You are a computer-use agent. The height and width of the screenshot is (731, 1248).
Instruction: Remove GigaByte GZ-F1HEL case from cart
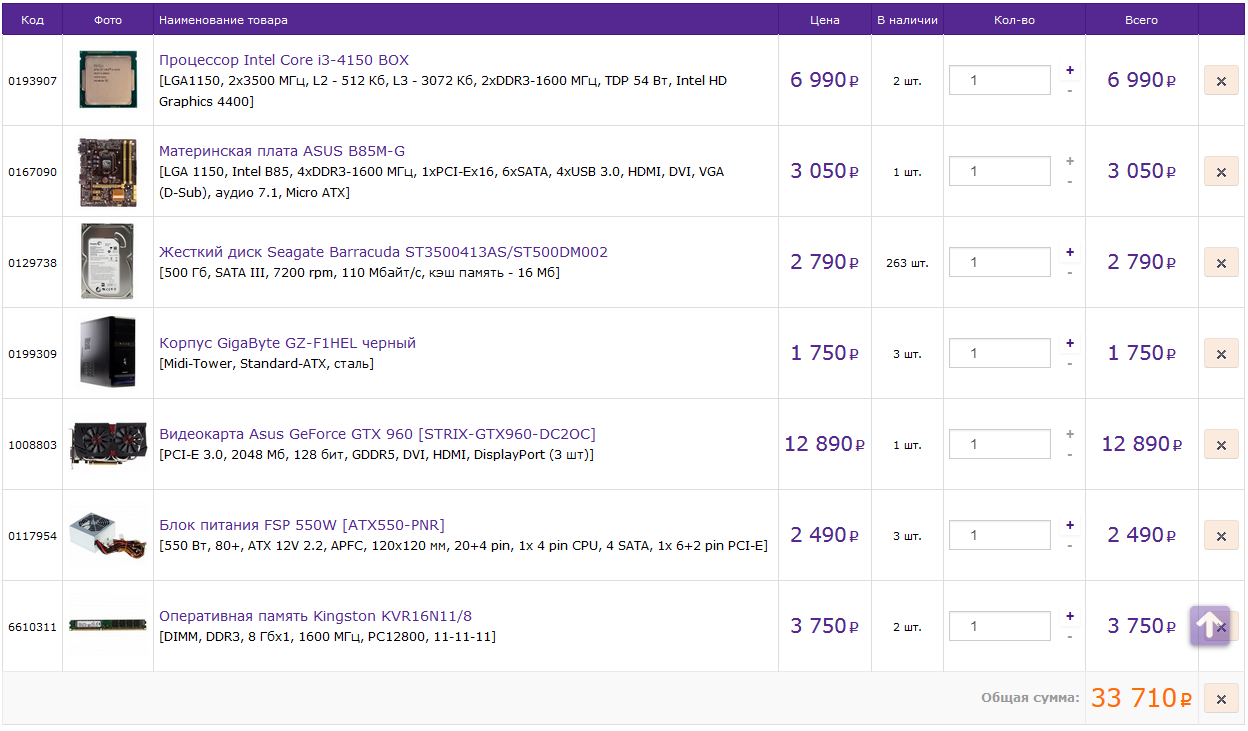1221,354
